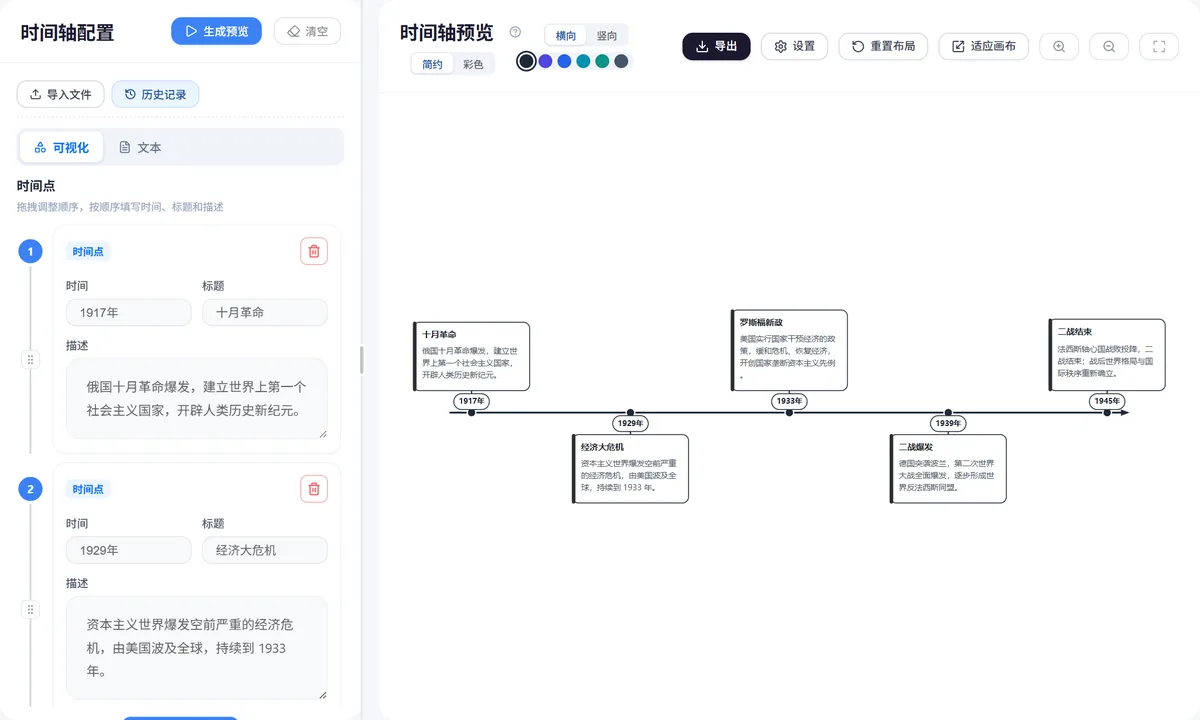Choose the blue color swatch
This screenshot has height=720, width=1200.
point(564,61)
